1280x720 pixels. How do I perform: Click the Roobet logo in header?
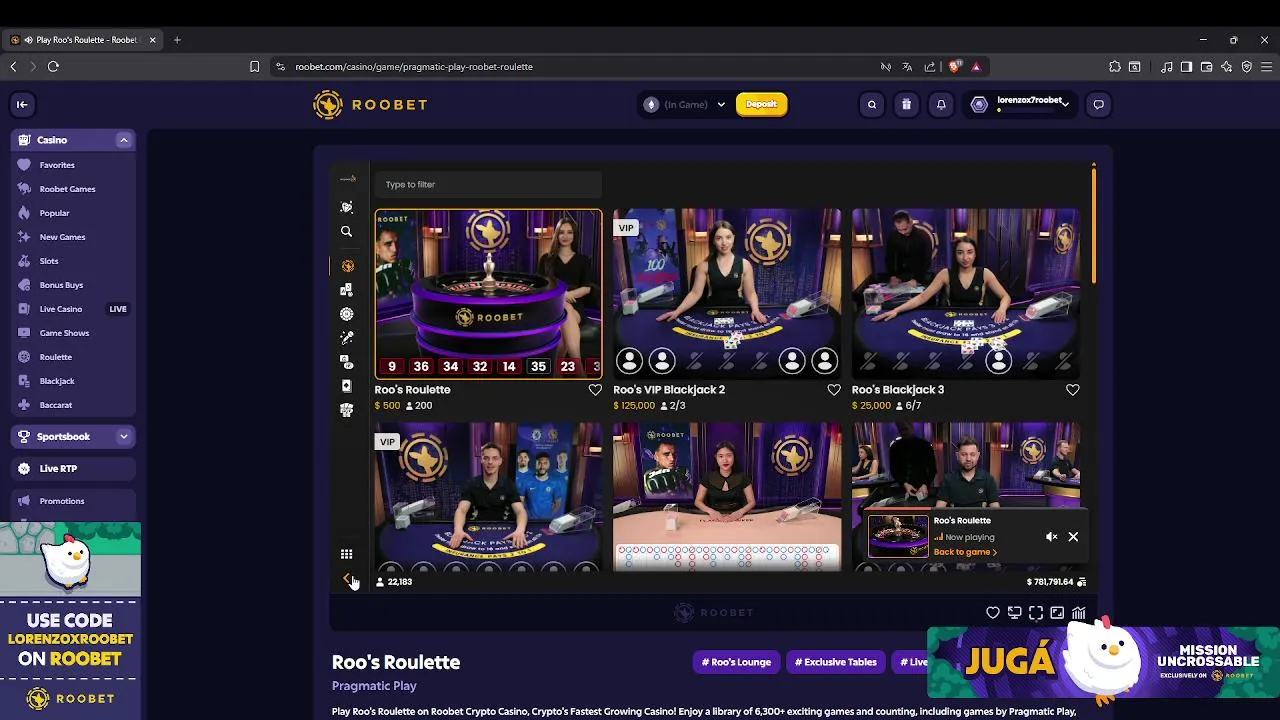[370, 104]
